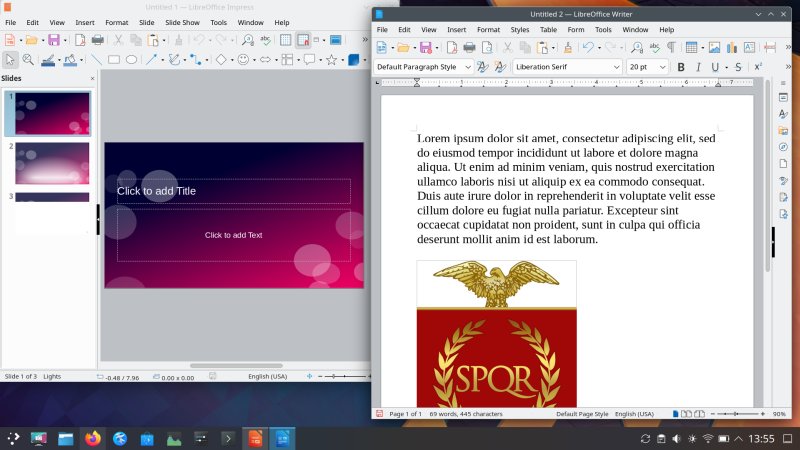Open Print Preview in Writer toolbar
Image resolution: width=800 pixels, height=450 pixels.
coord(487,47)
